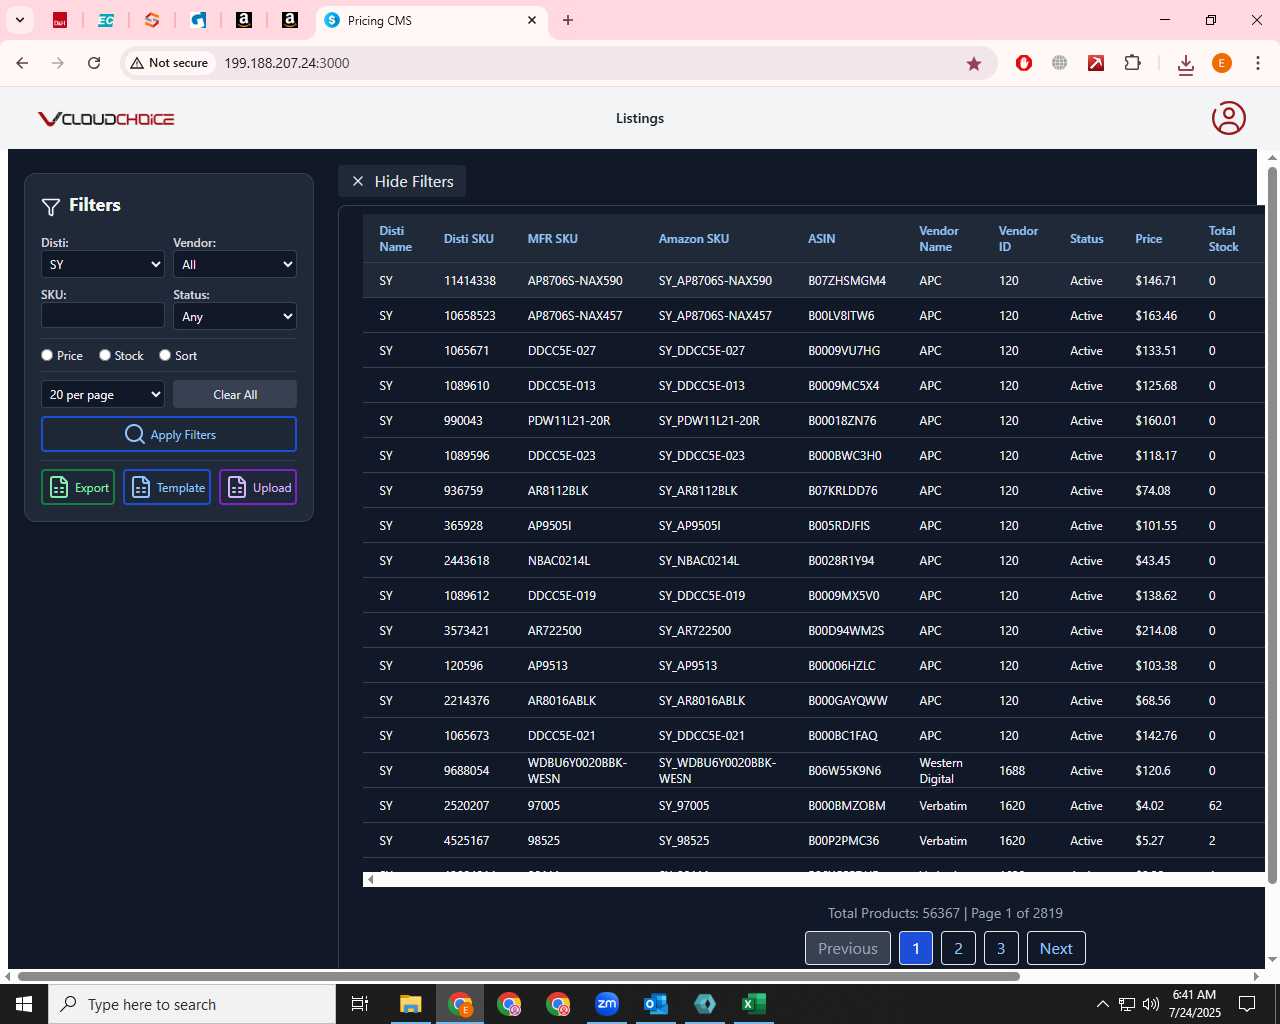The image size is (1280, 1024).
Task: Click the Total Stock column header
Action: tap(1223, 239)
